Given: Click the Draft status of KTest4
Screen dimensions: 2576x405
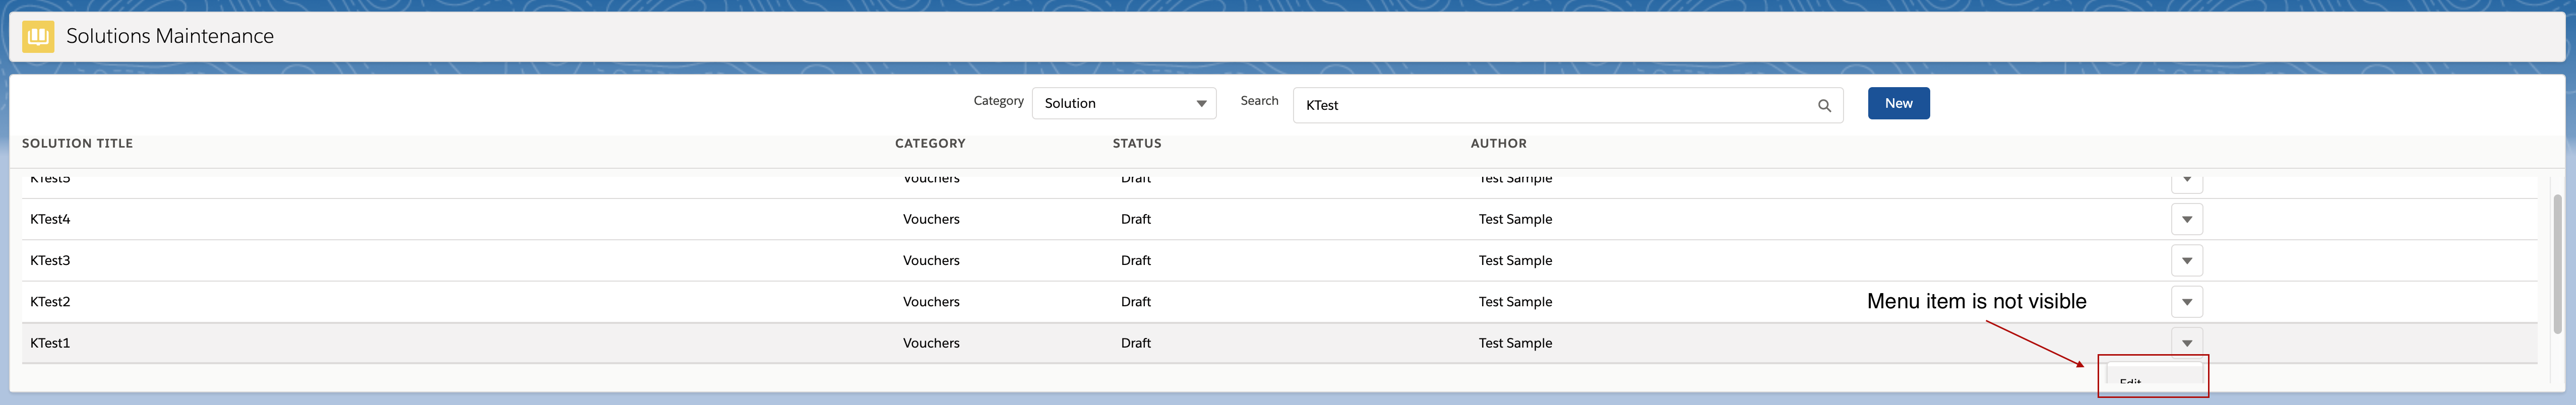Looking at the screenshot, I should coord(1135,220).
